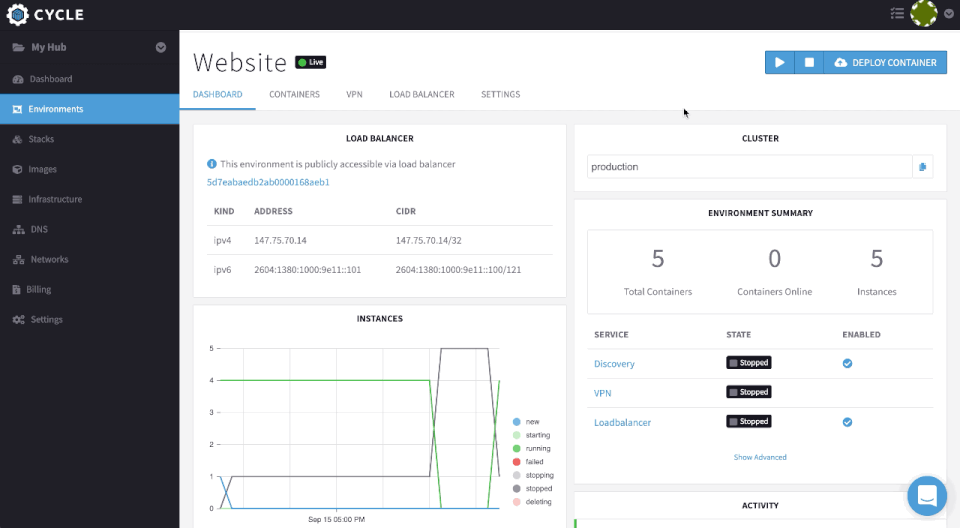Click the Dashboard gauge icon in sidebar
960x528 pixels.
[18, 79]
